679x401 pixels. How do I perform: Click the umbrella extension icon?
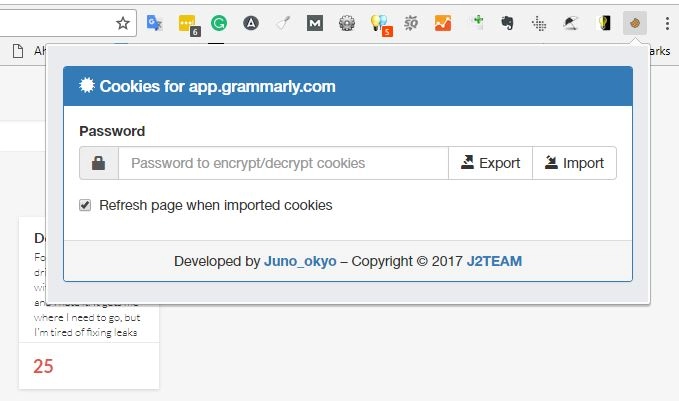[571, 23]
